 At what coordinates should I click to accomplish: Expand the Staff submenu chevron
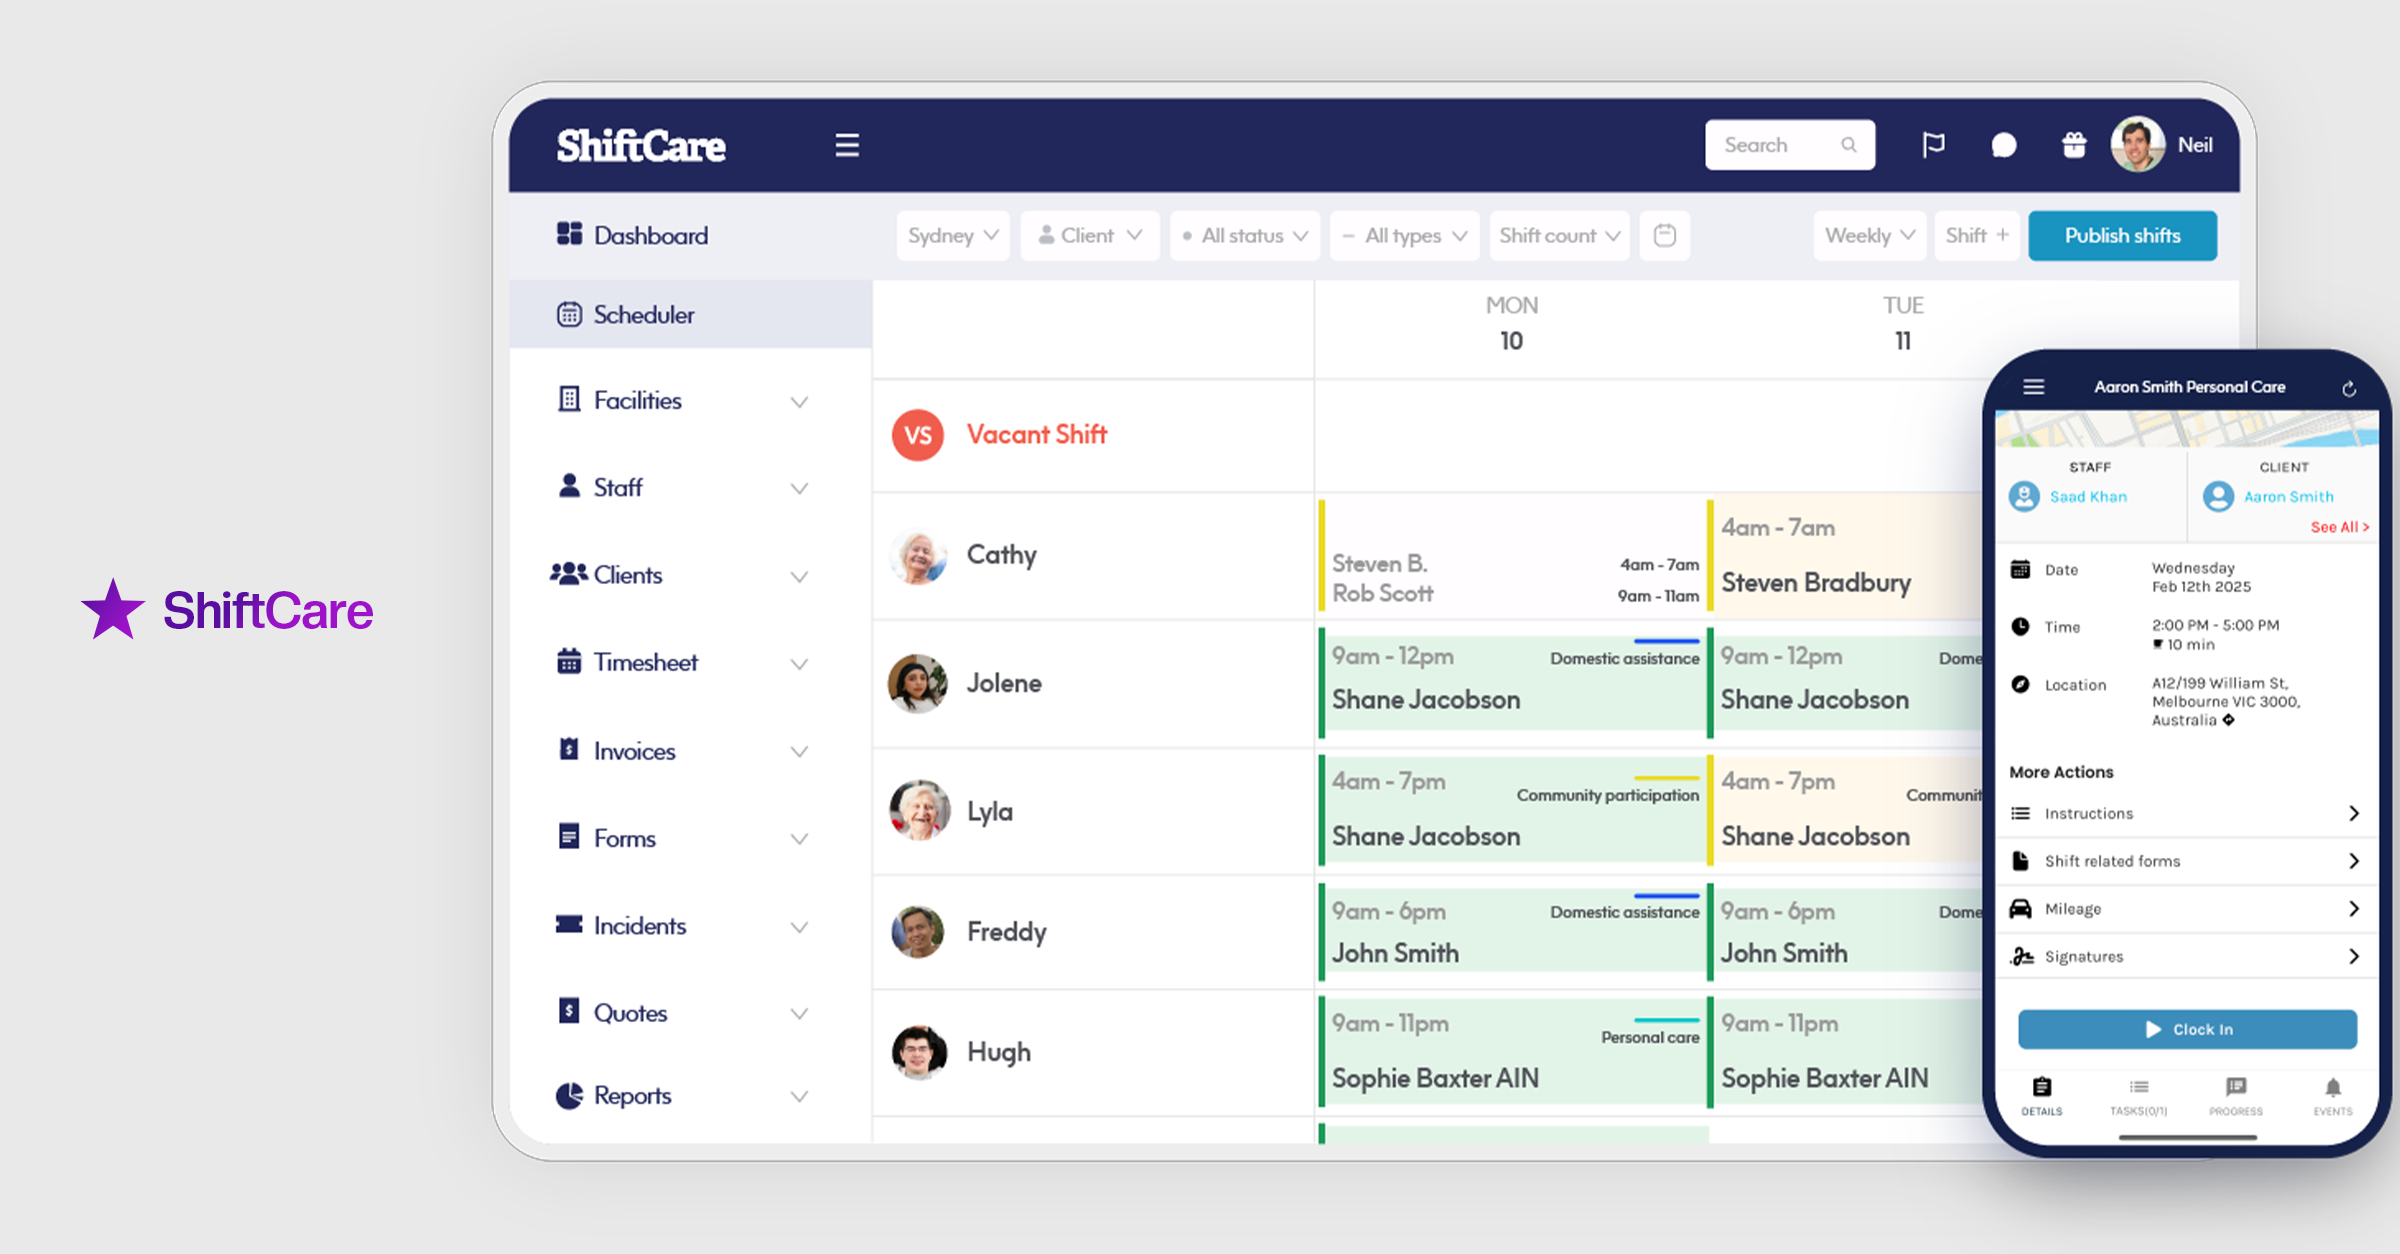click(x=799, y=489)
